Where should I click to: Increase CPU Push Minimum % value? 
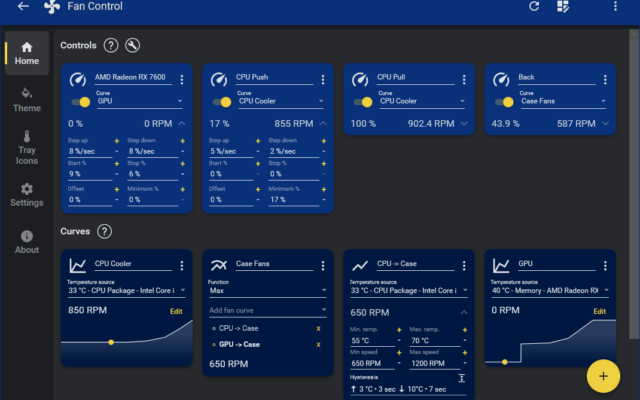(x=324, y=189)
